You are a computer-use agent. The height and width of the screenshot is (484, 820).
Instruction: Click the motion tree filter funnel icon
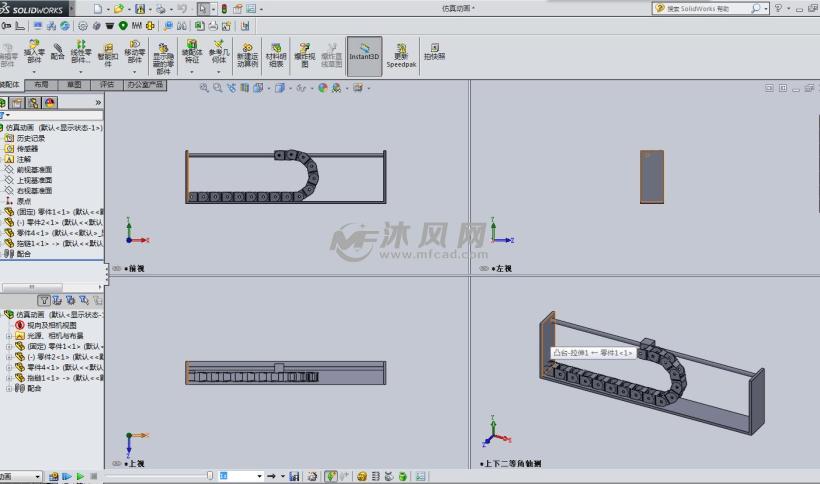(x=44, y=301)
